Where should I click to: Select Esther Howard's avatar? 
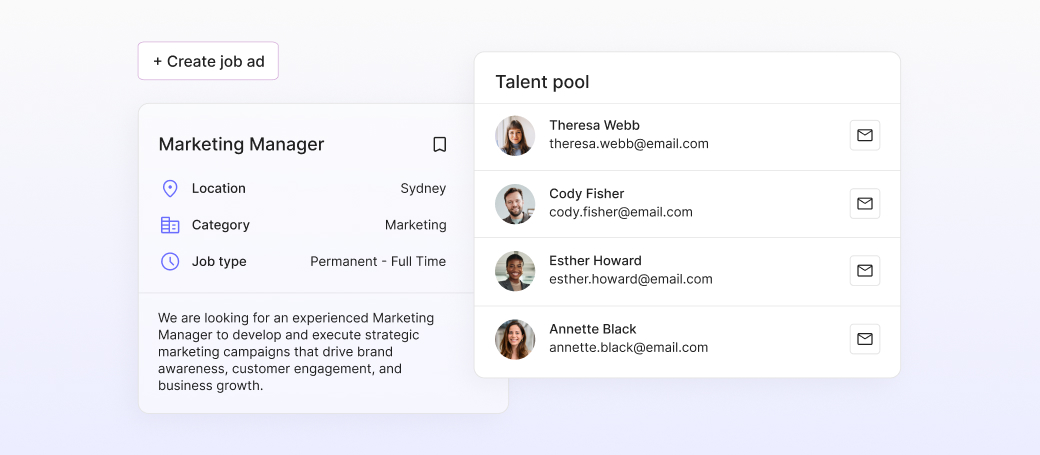515,271
